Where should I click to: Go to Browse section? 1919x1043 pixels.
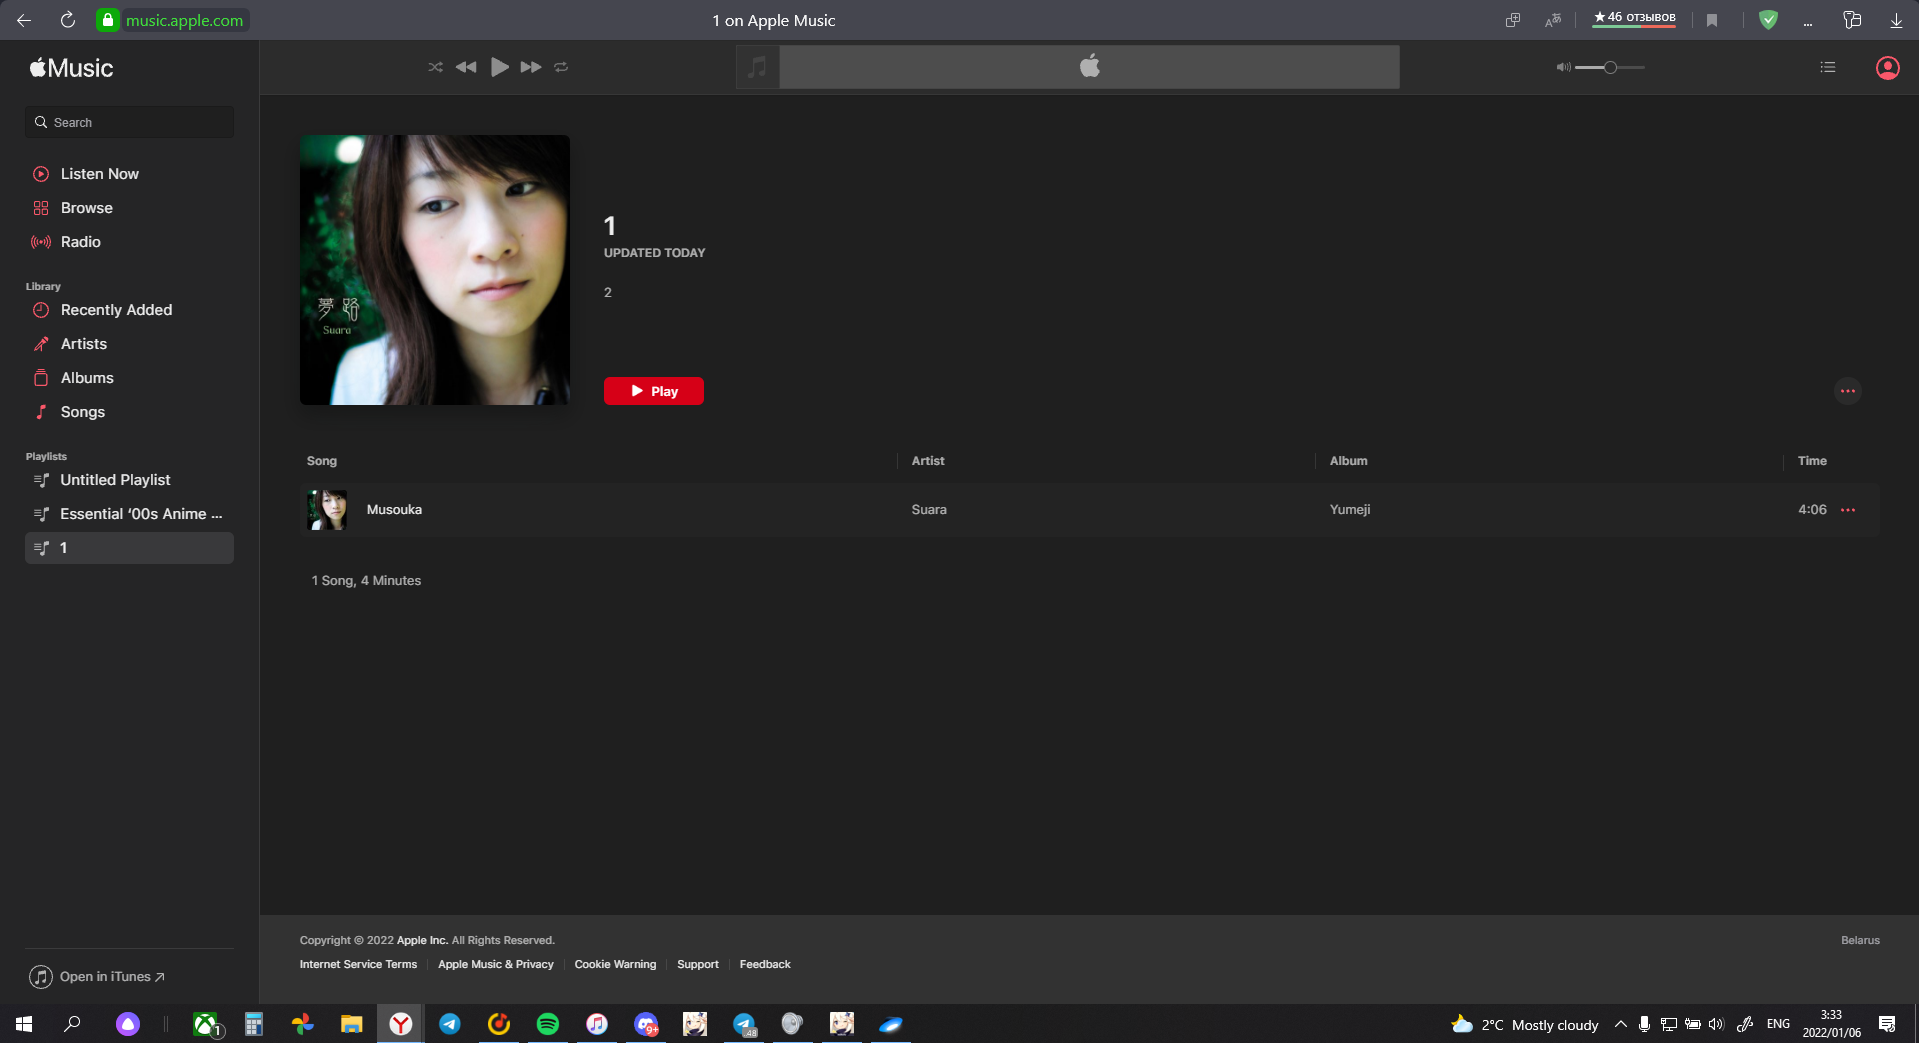pyautogui.click(x=86, y=208)
